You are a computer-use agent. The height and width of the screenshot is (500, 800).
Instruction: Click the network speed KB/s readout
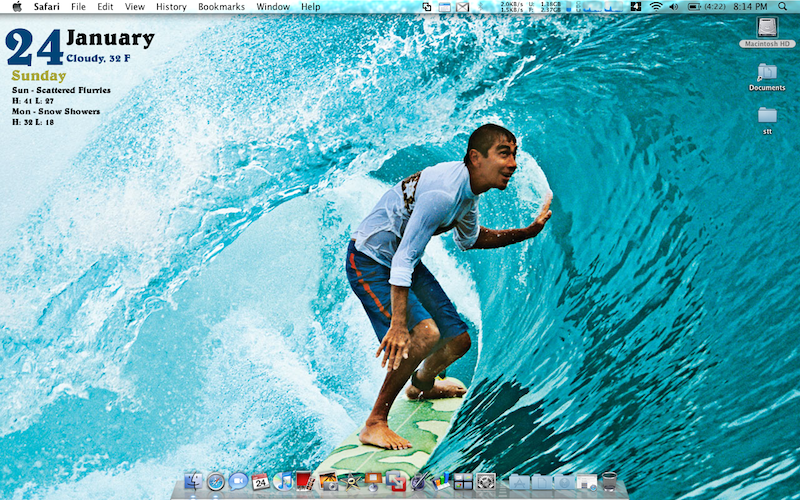(511, 7)
